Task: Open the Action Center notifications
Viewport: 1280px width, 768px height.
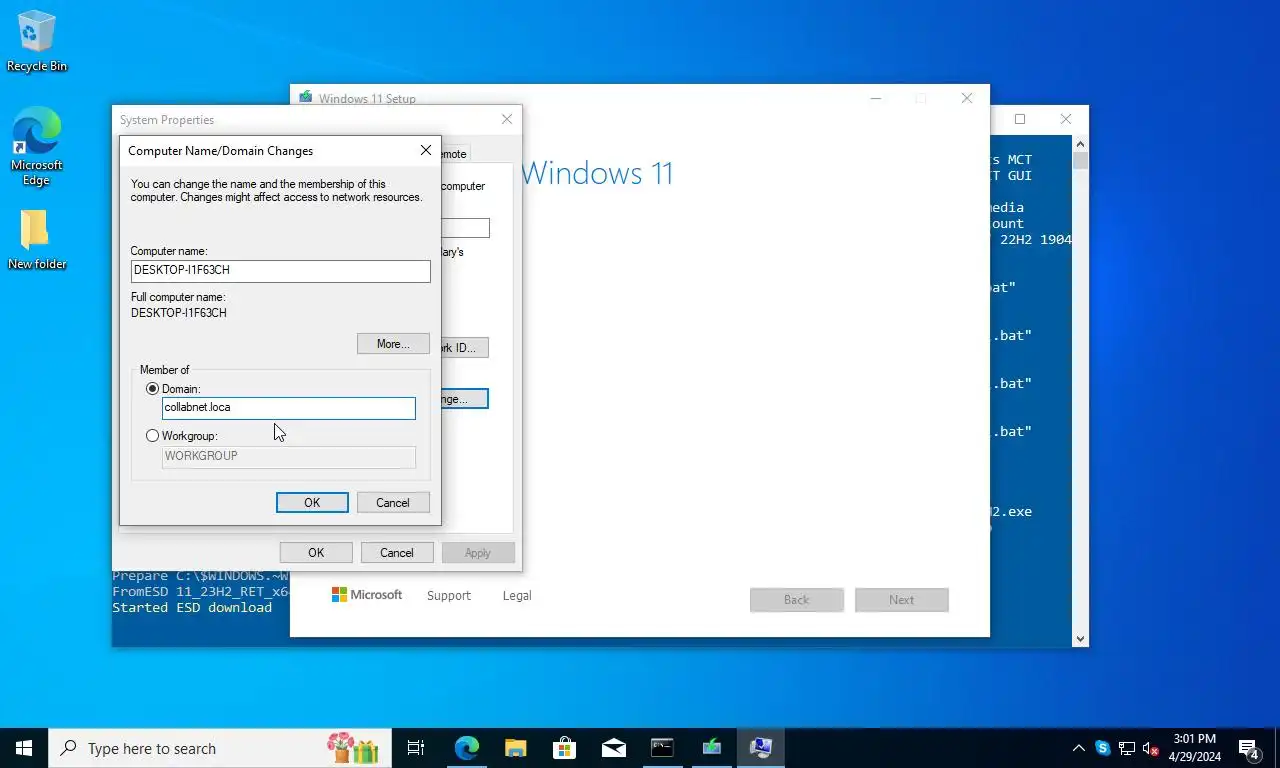Action: [x=1249, y=748]
